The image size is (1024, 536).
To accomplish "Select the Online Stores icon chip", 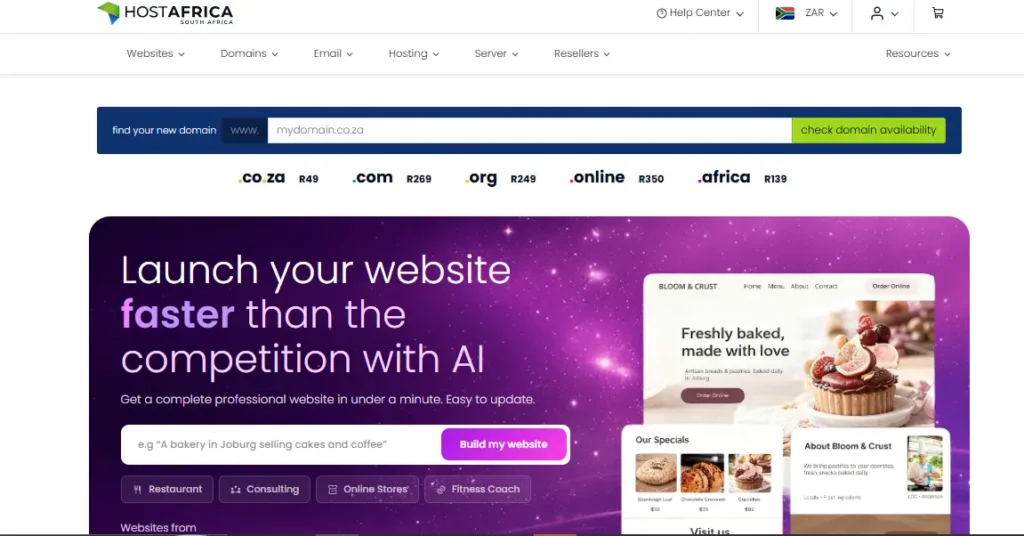I will 367,489.
